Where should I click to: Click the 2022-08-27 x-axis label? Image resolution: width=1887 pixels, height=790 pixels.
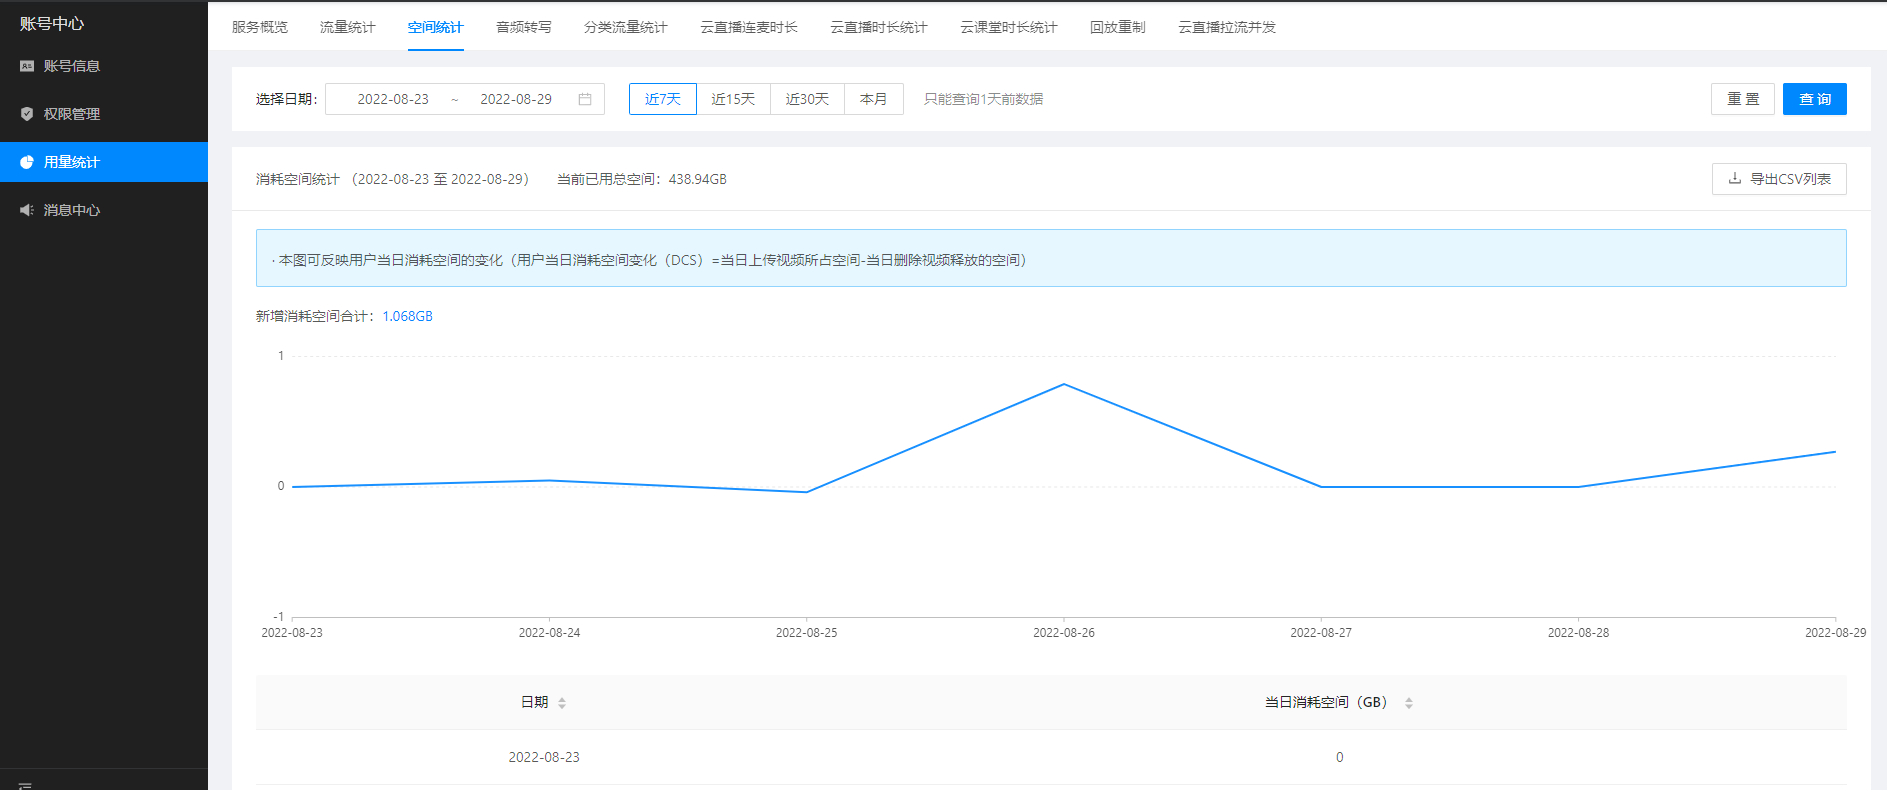tap(1321, 633)
